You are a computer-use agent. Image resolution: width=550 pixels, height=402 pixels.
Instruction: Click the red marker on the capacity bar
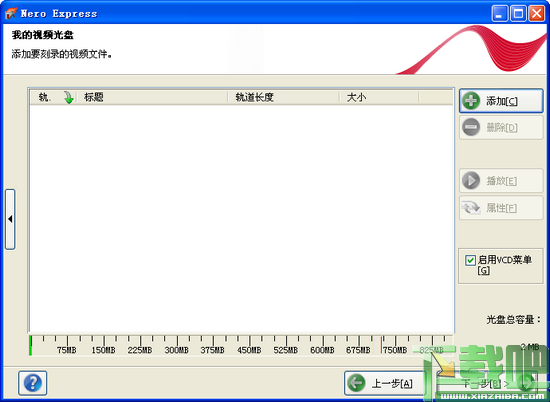click(382, 344)
